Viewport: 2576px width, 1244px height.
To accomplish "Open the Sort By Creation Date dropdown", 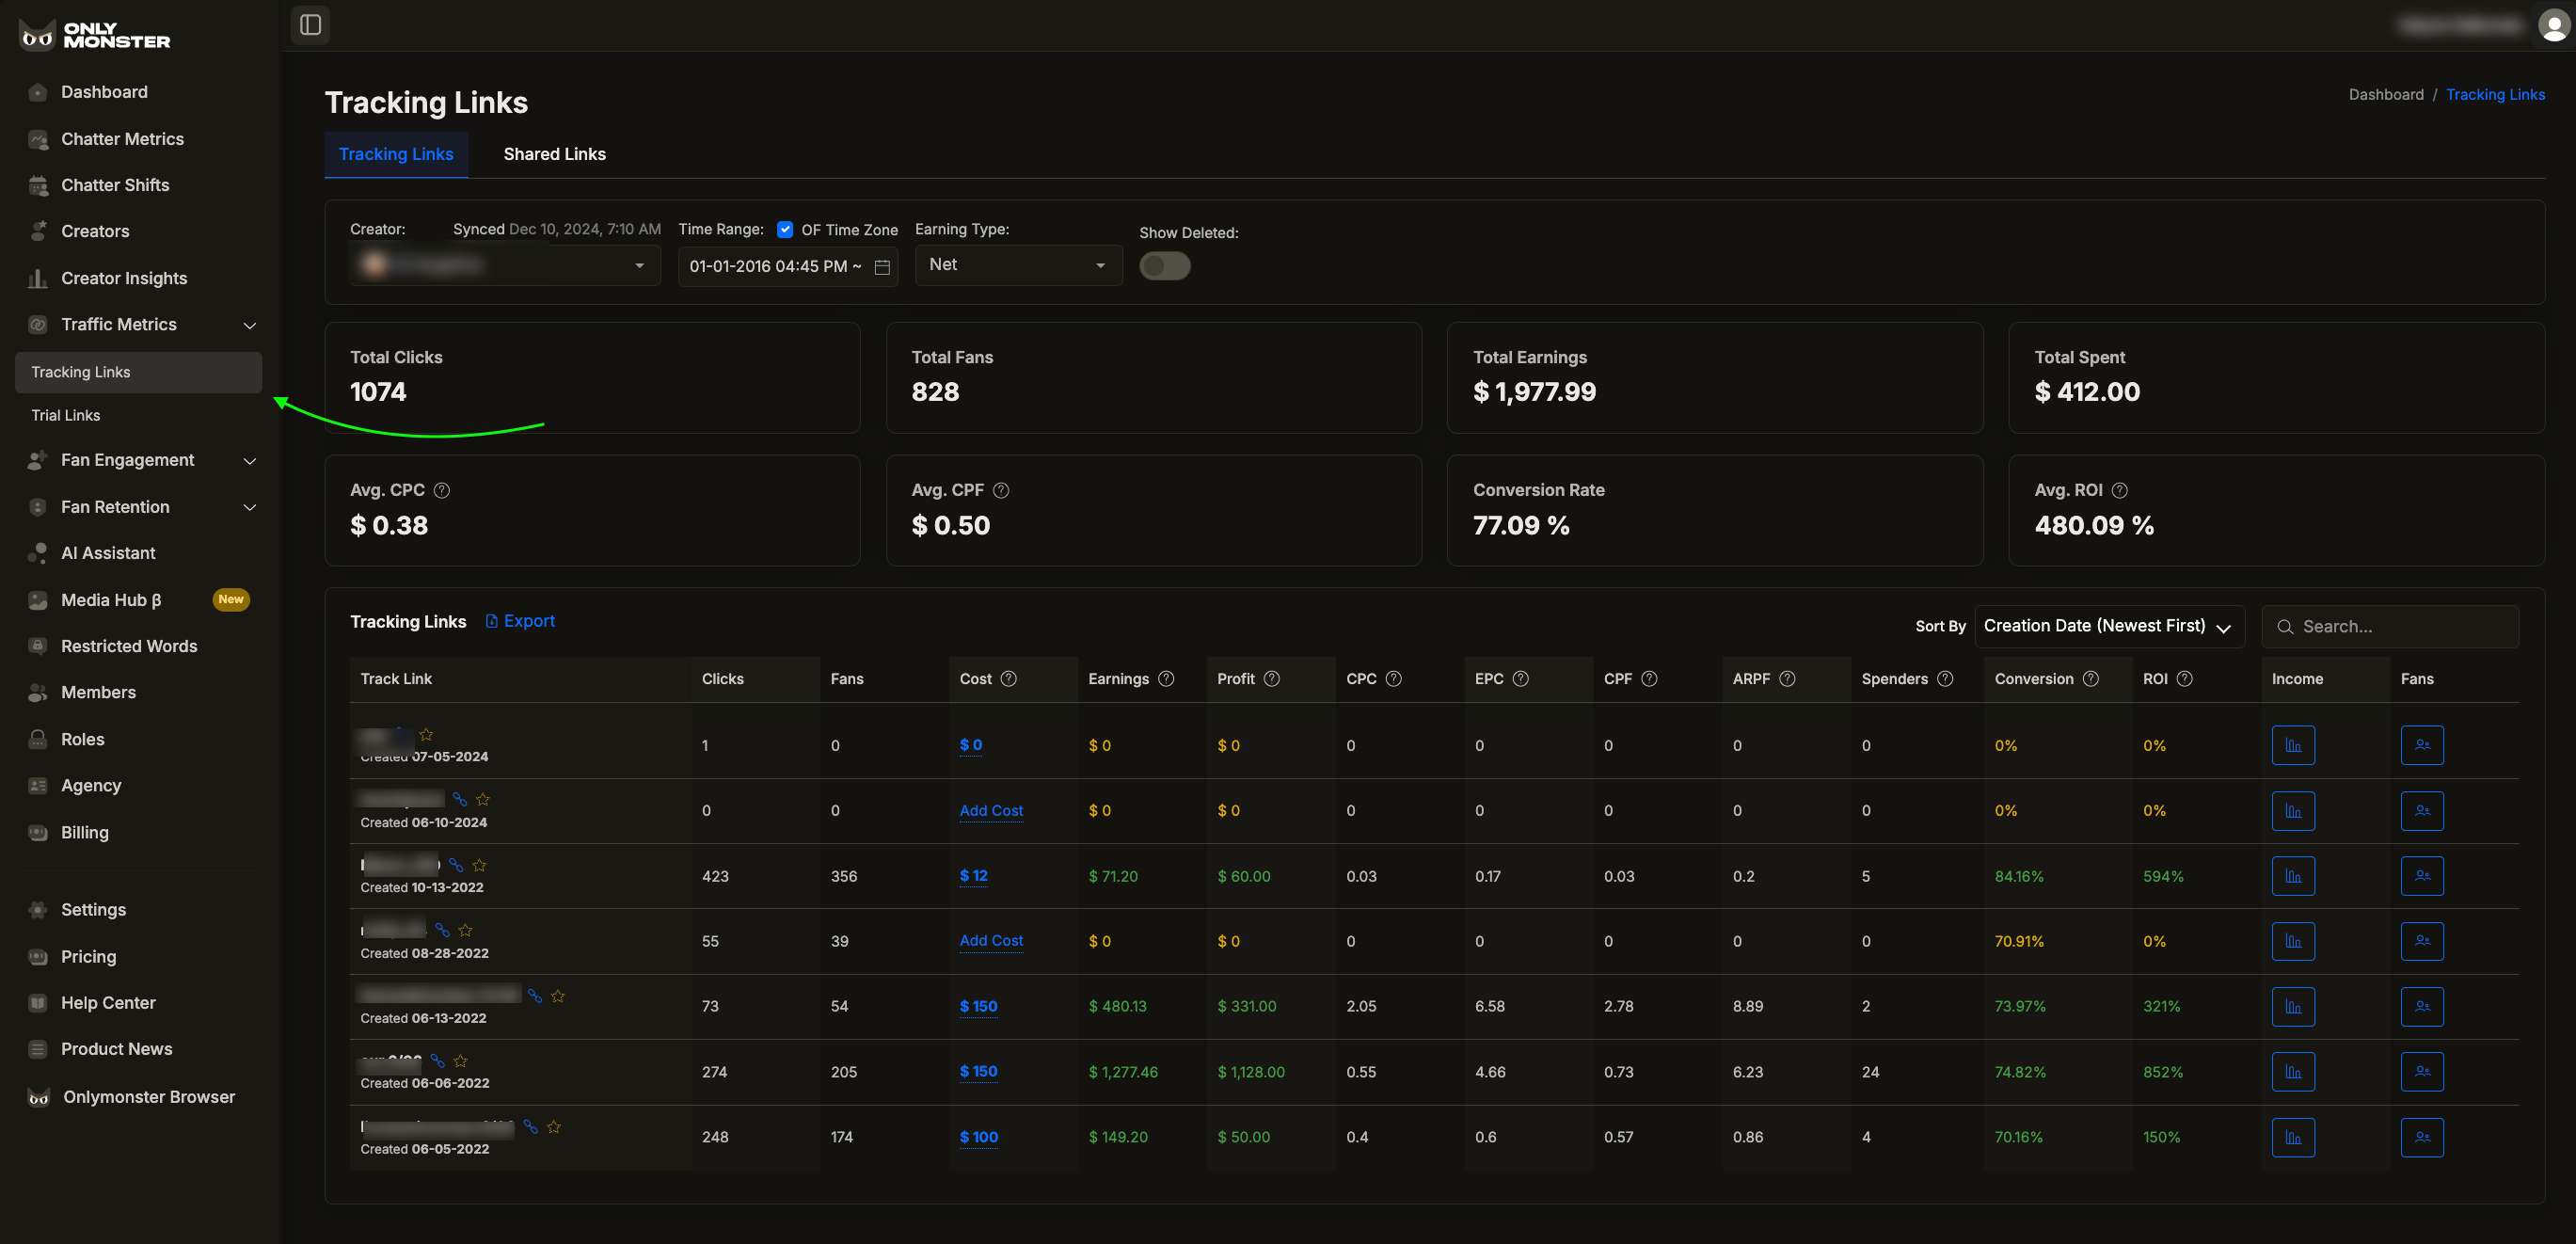I will tap(2108, 626).
